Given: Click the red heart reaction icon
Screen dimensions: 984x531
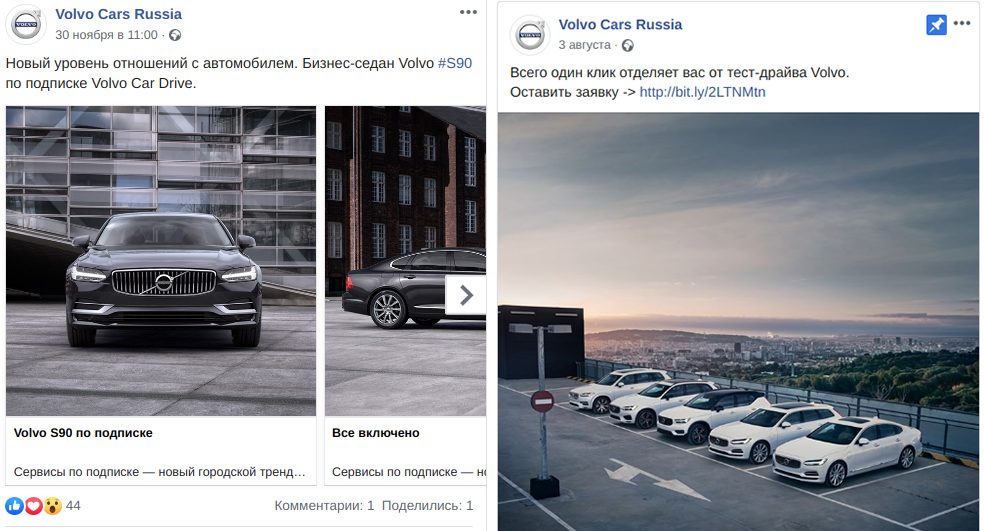Looking at the screenshot, I should [33, 506].
